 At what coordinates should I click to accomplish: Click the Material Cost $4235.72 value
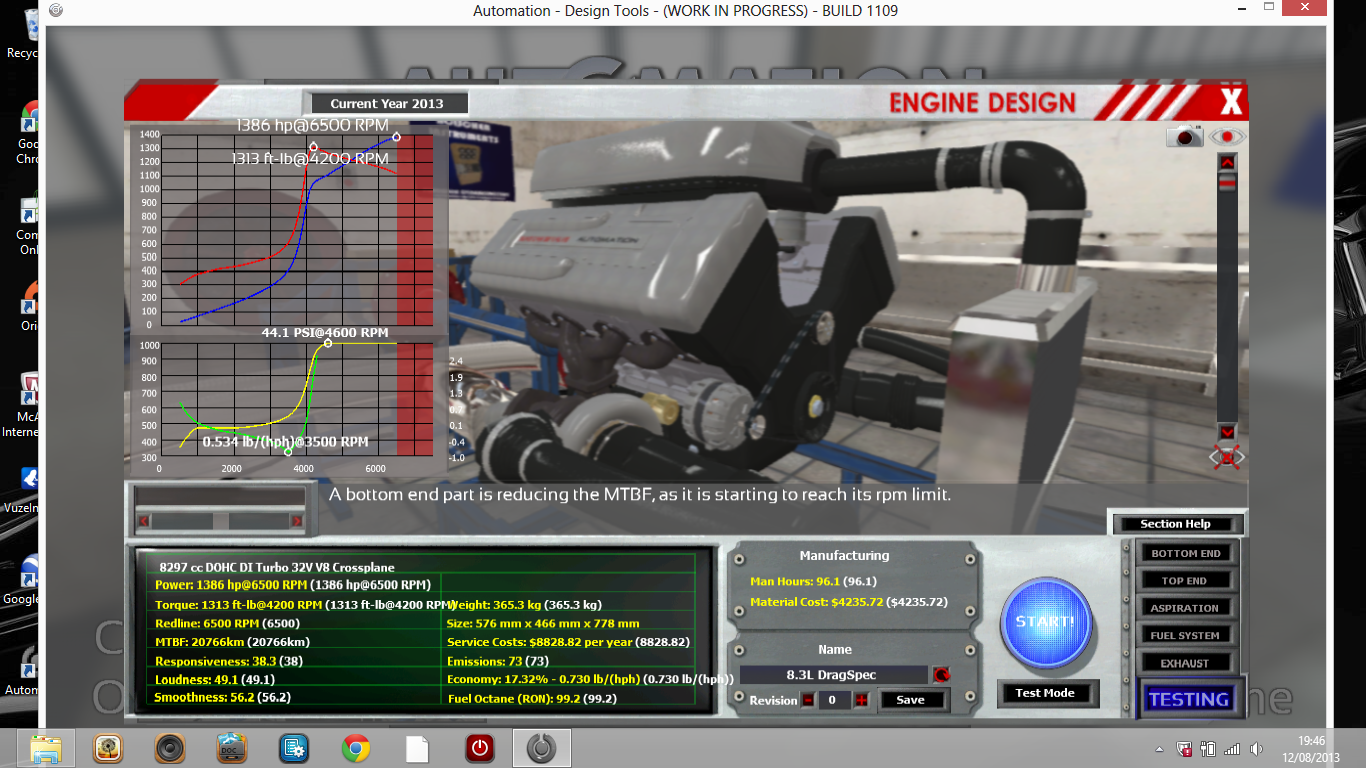[x=848, y=602]
